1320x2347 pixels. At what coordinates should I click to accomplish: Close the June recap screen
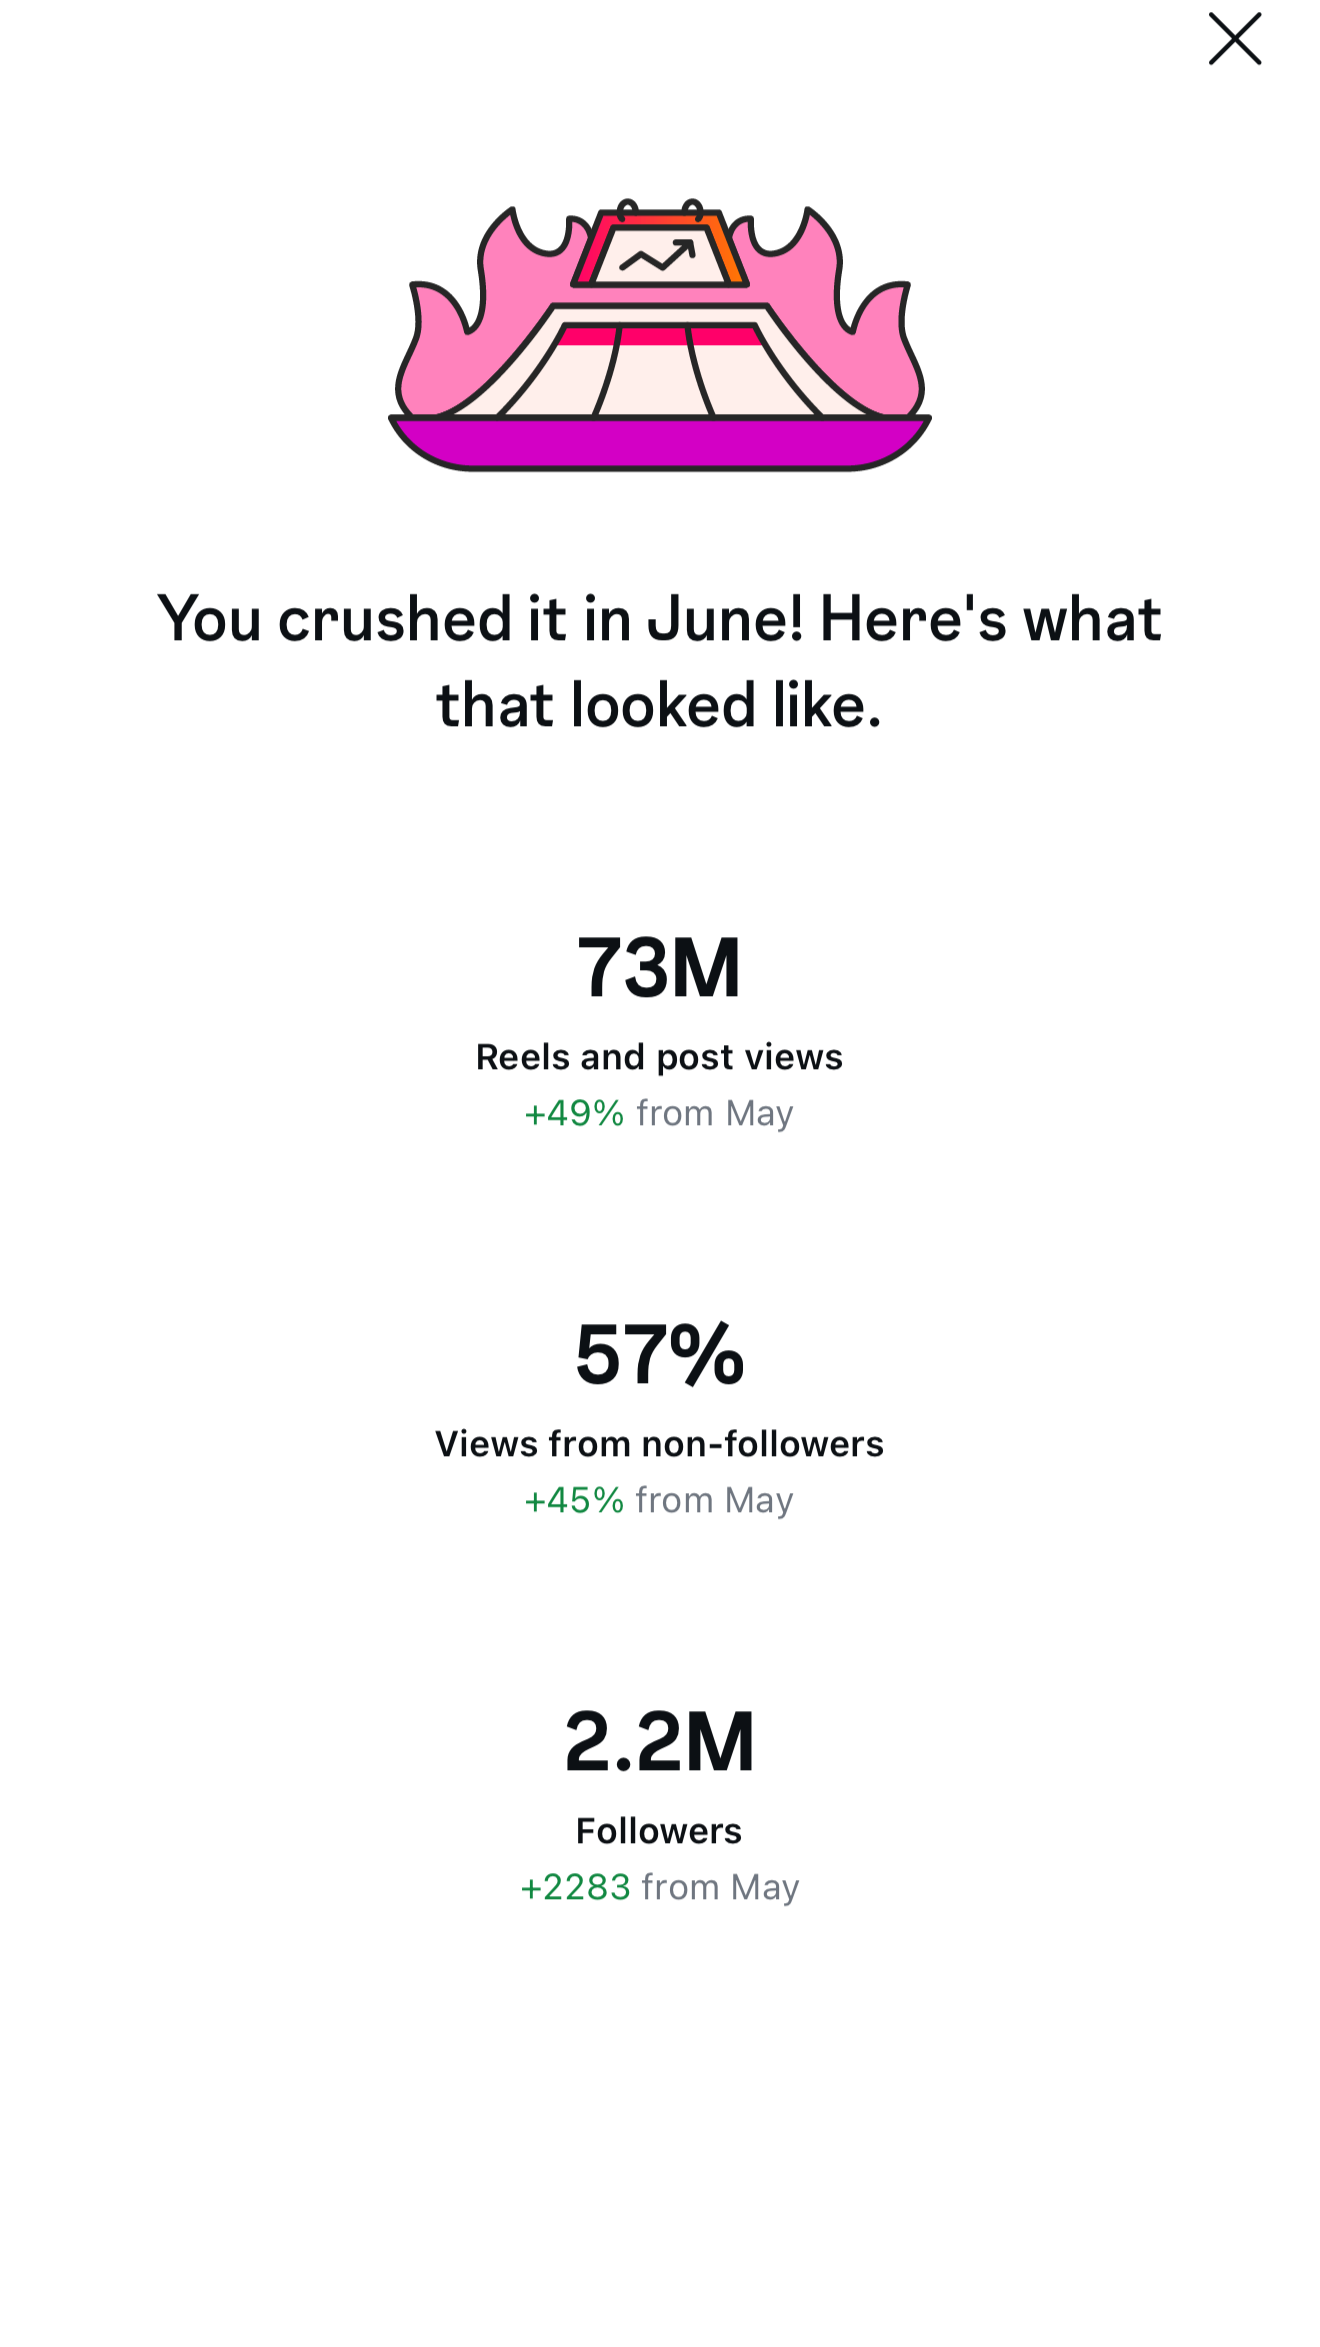(1234, 39)
